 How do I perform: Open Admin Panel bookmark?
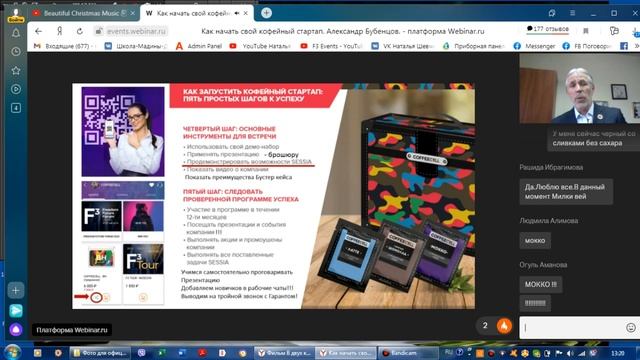199,46
